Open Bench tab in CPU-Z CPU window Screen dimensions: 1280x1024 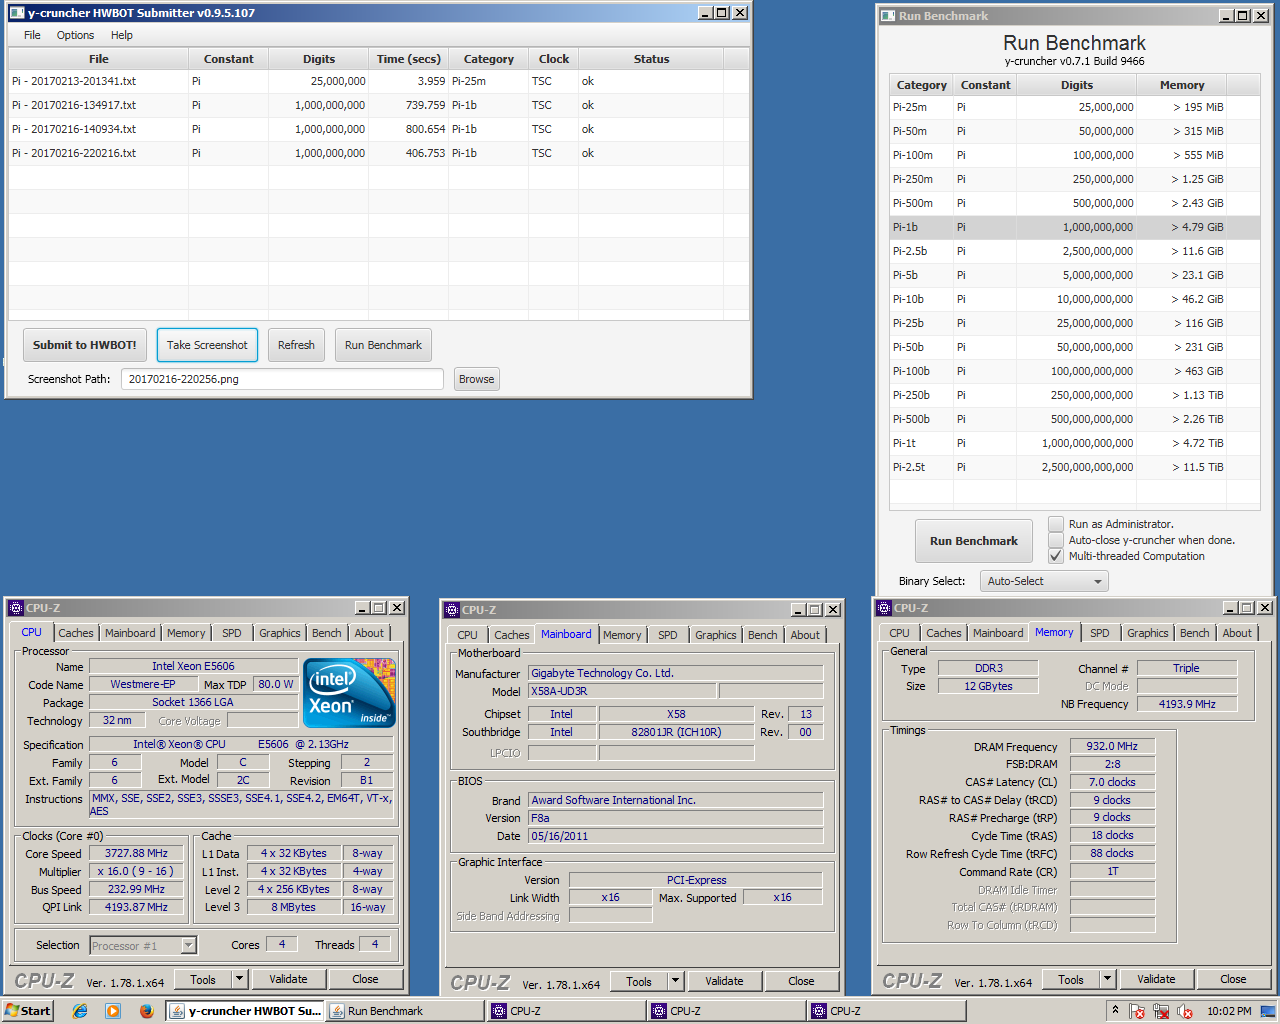click(x=327, y=633)
